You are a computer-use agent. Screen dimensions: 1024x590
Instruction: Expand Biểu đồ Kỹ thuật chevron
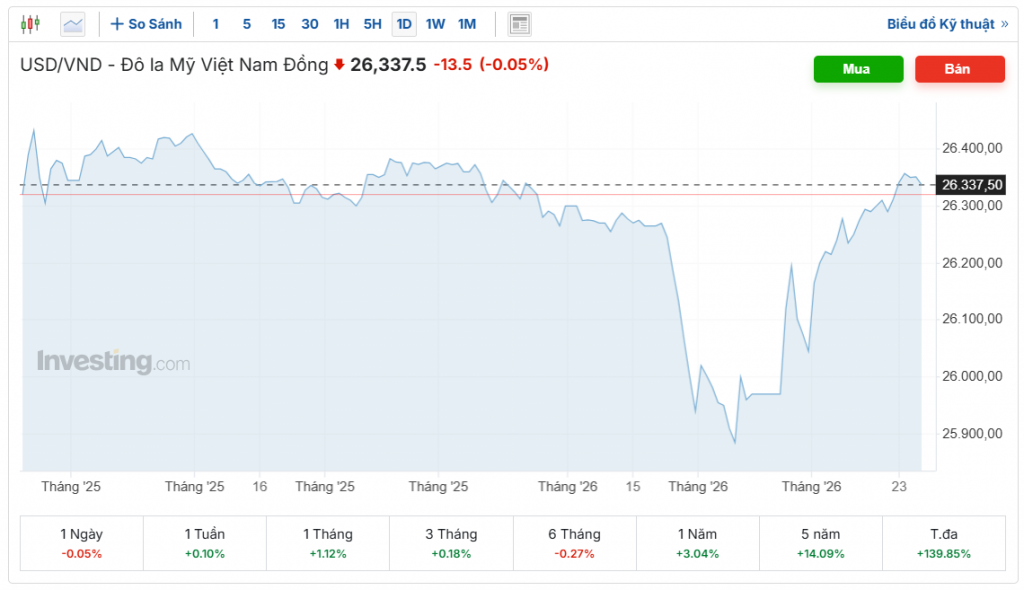click(1004, 24)
